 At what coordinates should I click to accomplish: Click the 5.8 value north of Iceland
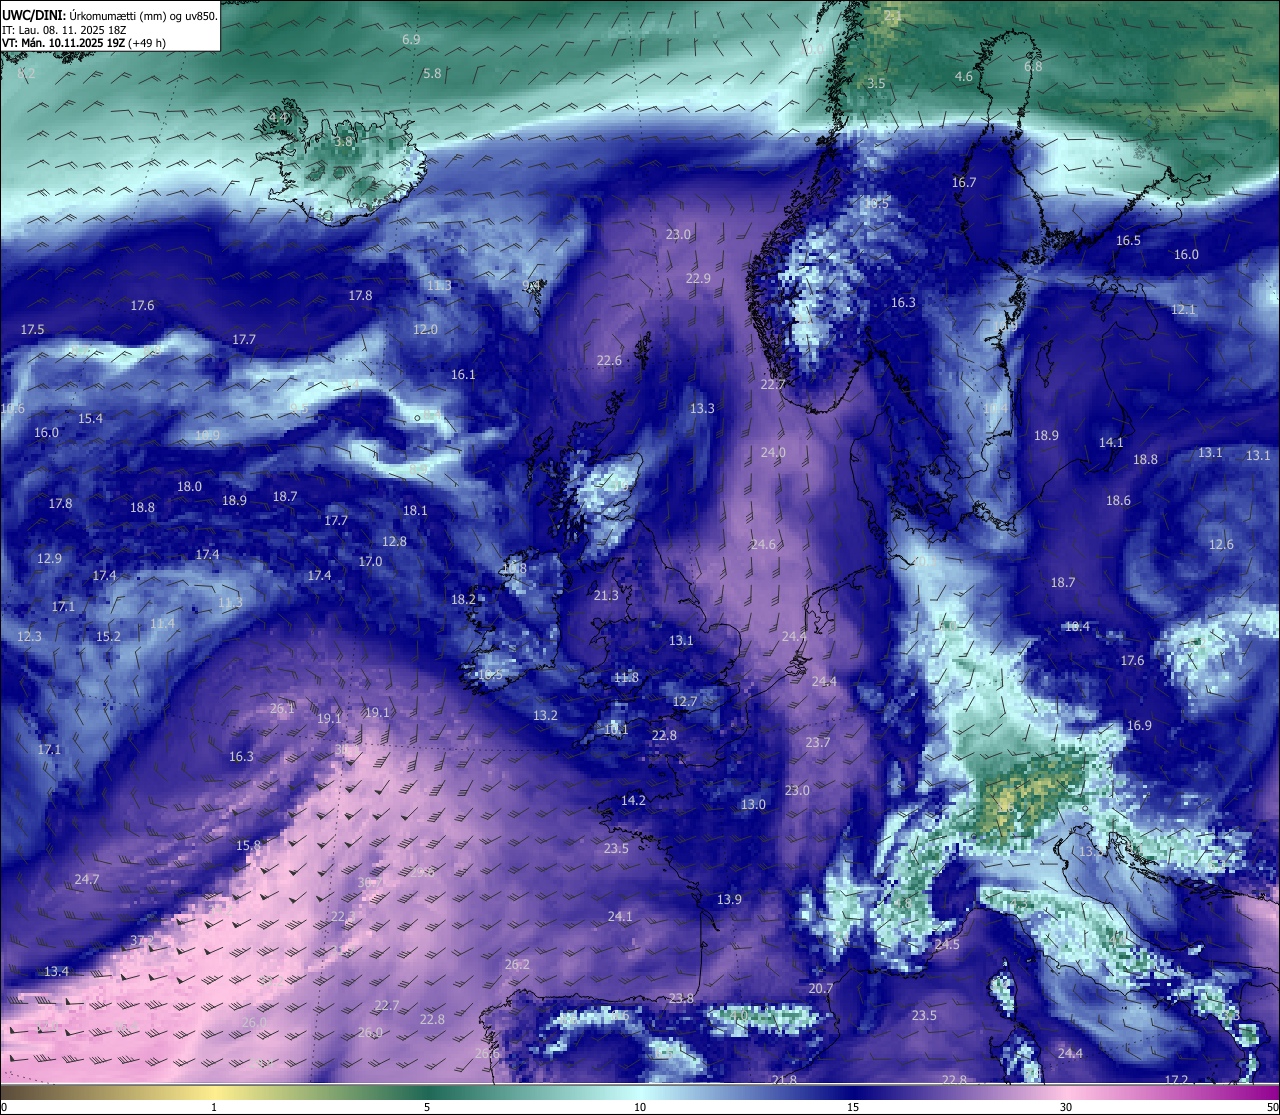(x=432, y=74)
